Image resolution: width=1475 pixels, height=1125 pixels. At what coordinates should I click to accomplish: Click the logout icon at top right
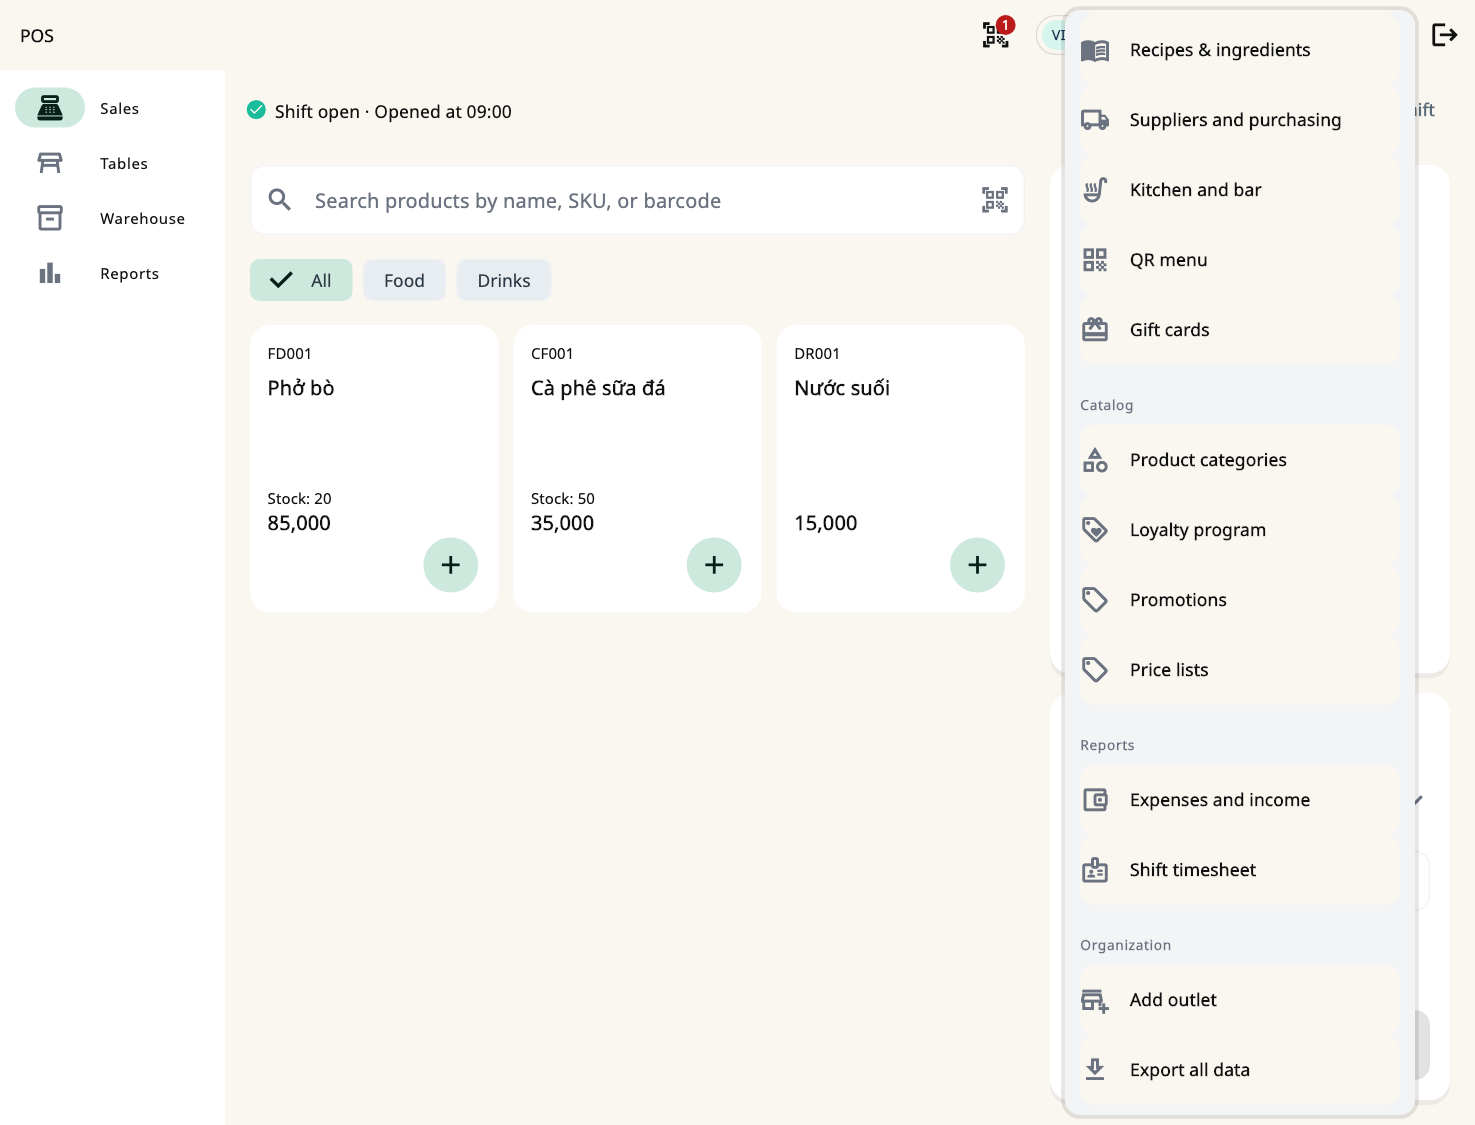click(1444, 35)
